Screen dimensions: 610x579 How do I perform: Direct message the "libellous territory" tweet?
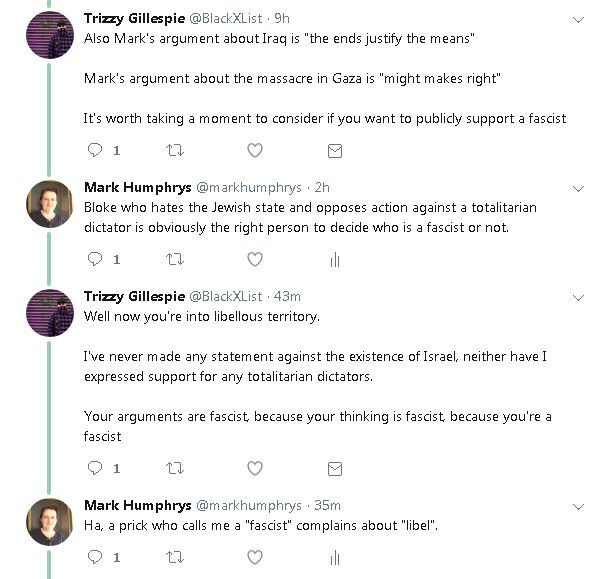coord(335,468)
